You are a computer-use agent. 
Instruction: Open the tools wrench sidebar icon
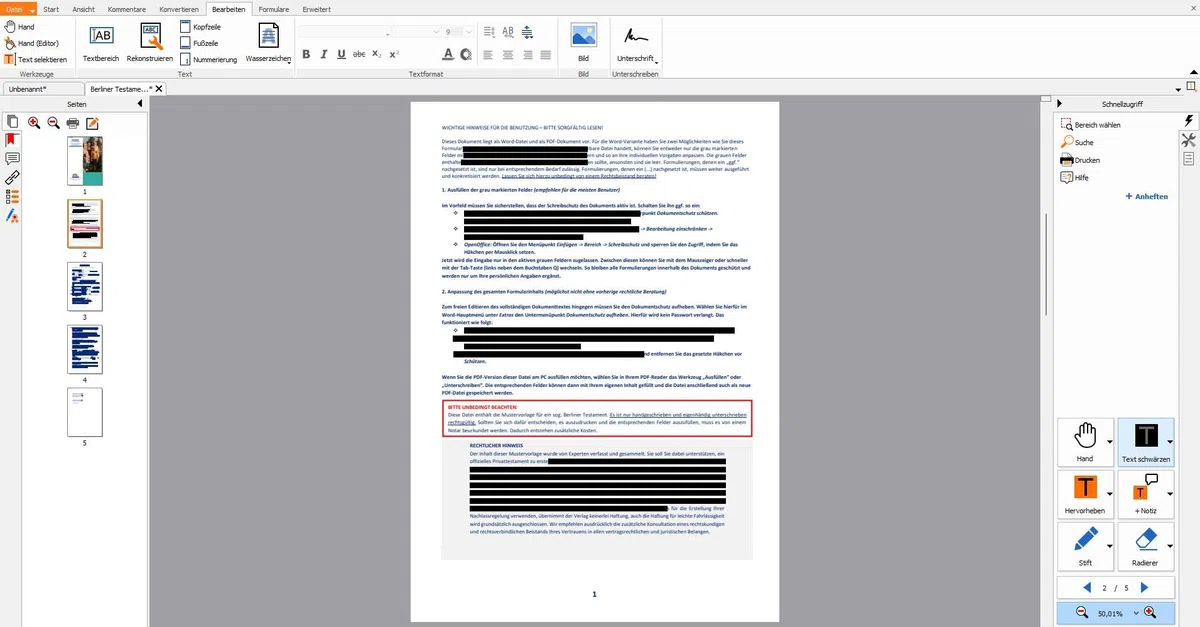click(1189, 139)
